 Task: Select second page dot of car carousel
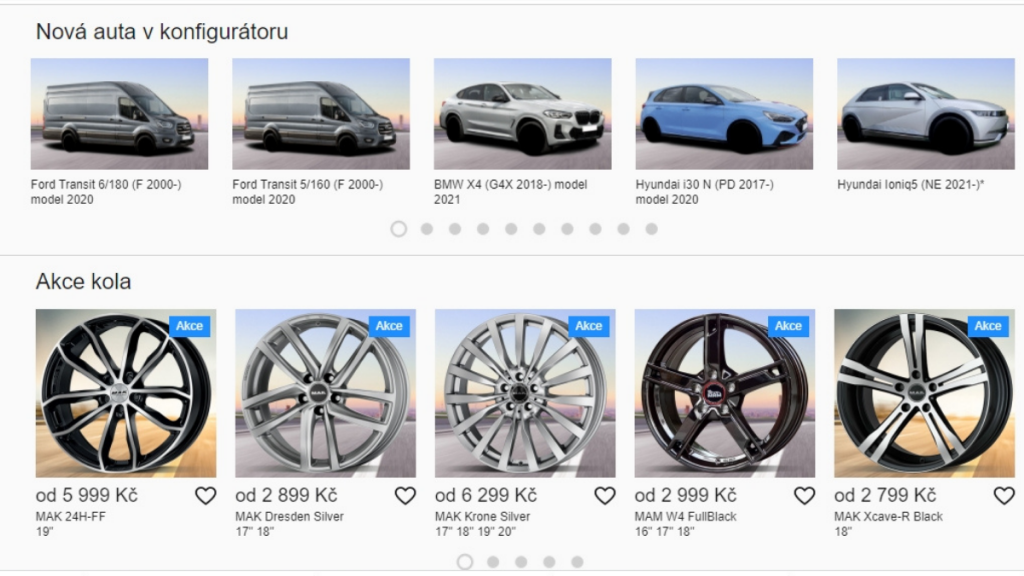coord(427,229)
